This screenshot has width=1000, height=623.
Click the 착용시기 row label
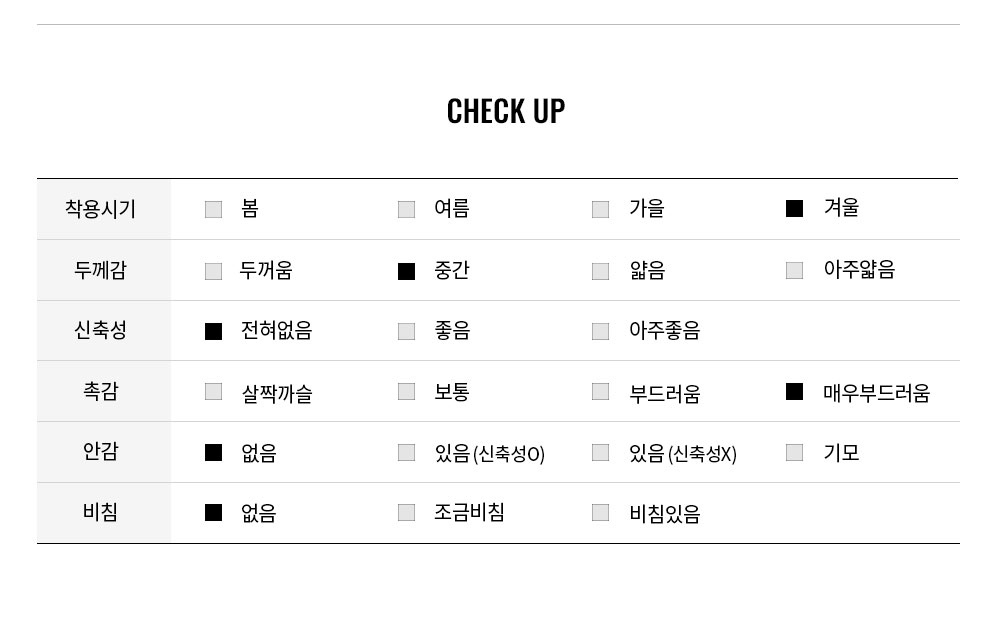point(101,209)
